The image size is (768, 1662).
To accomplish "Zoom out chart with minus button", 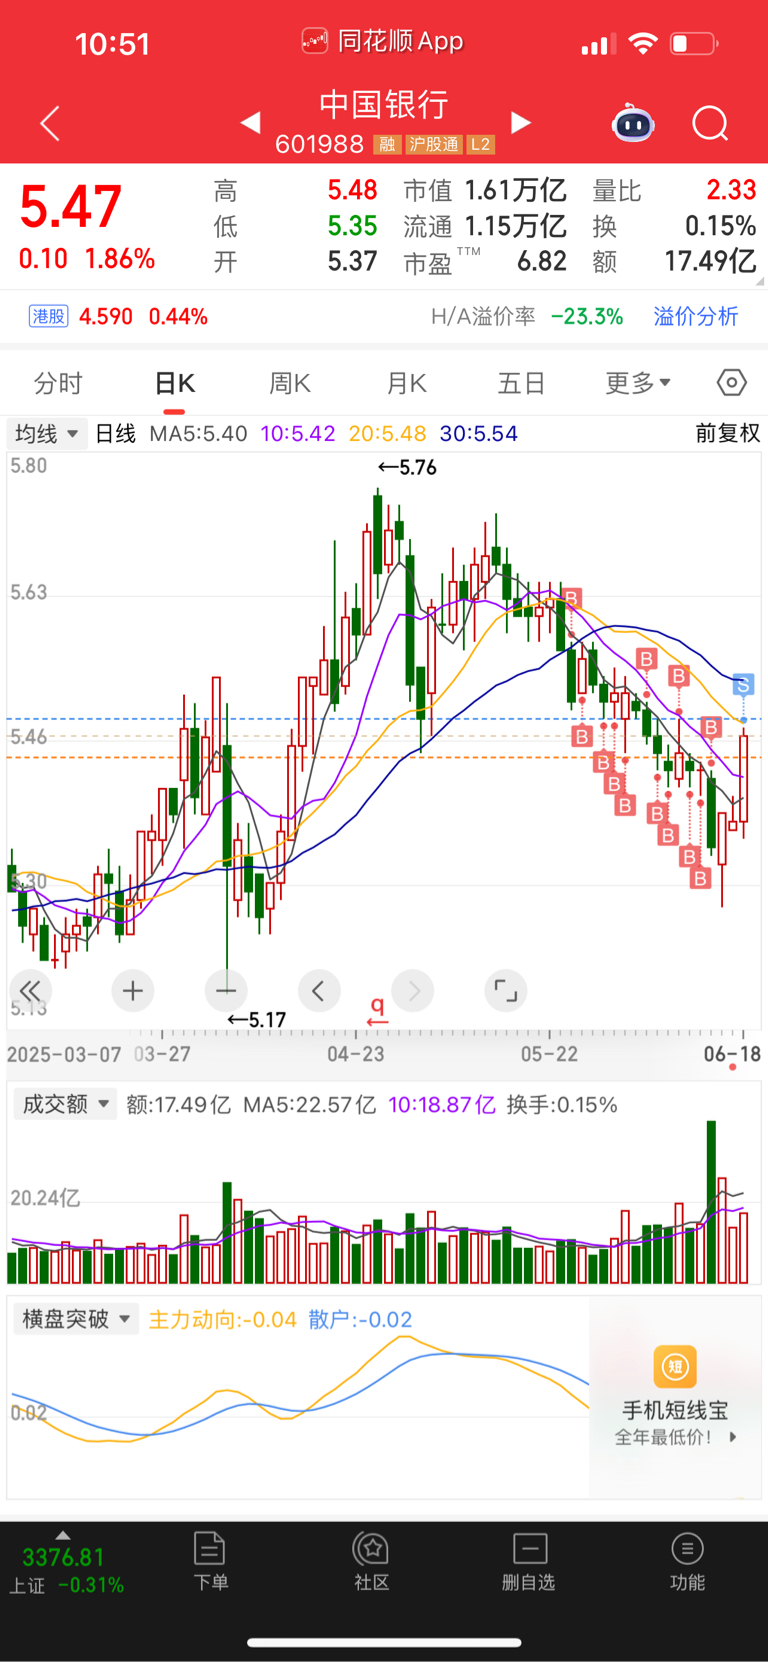I will (x=226, y=991).
